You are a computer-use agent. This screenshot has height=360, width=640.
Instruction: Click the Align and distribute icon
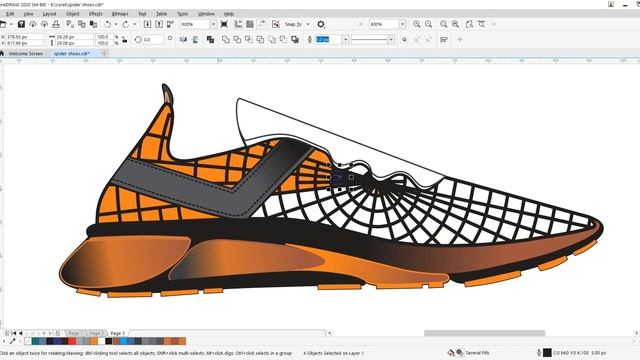[444, 40]
